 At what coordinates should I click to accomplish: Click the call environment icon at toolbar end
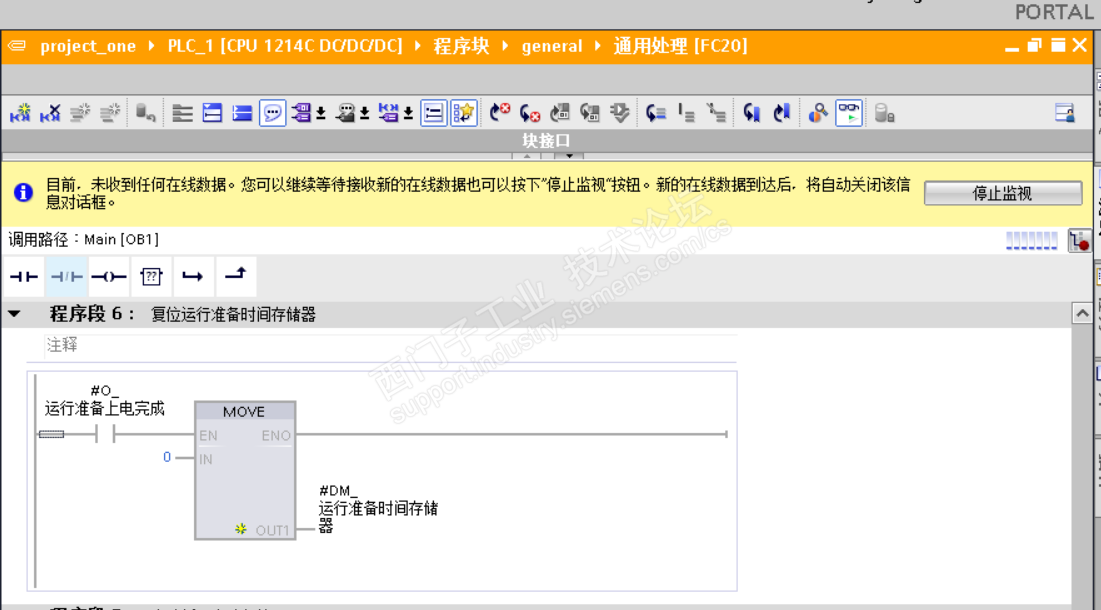1065,113
